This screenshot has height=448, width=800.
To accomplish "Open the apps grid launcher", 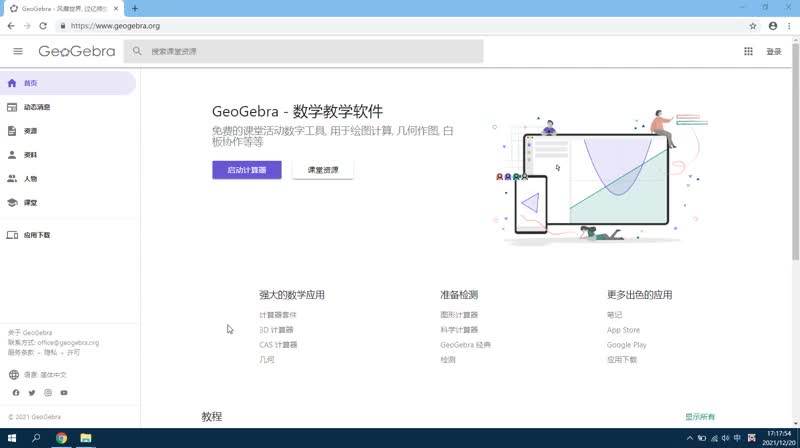I will click(x=748, y=51).
